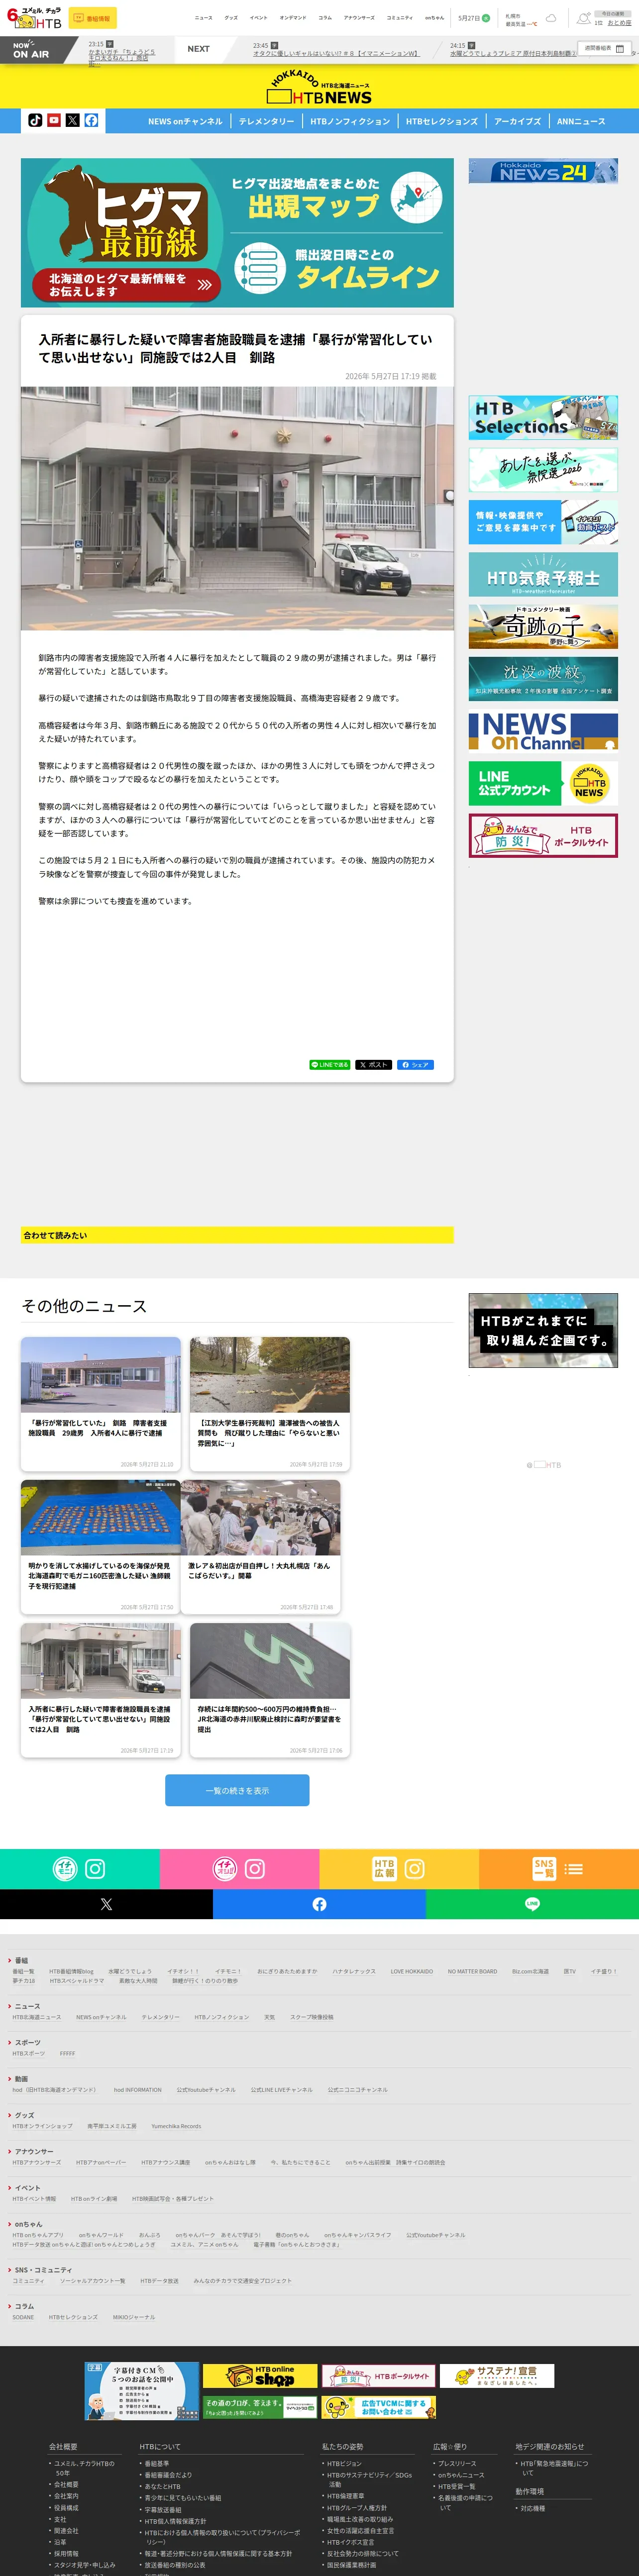The width and height of the screenshot is (639, 2576).
Task: Click the プレスリリース footer link
Action: [x=457, y=2463]
